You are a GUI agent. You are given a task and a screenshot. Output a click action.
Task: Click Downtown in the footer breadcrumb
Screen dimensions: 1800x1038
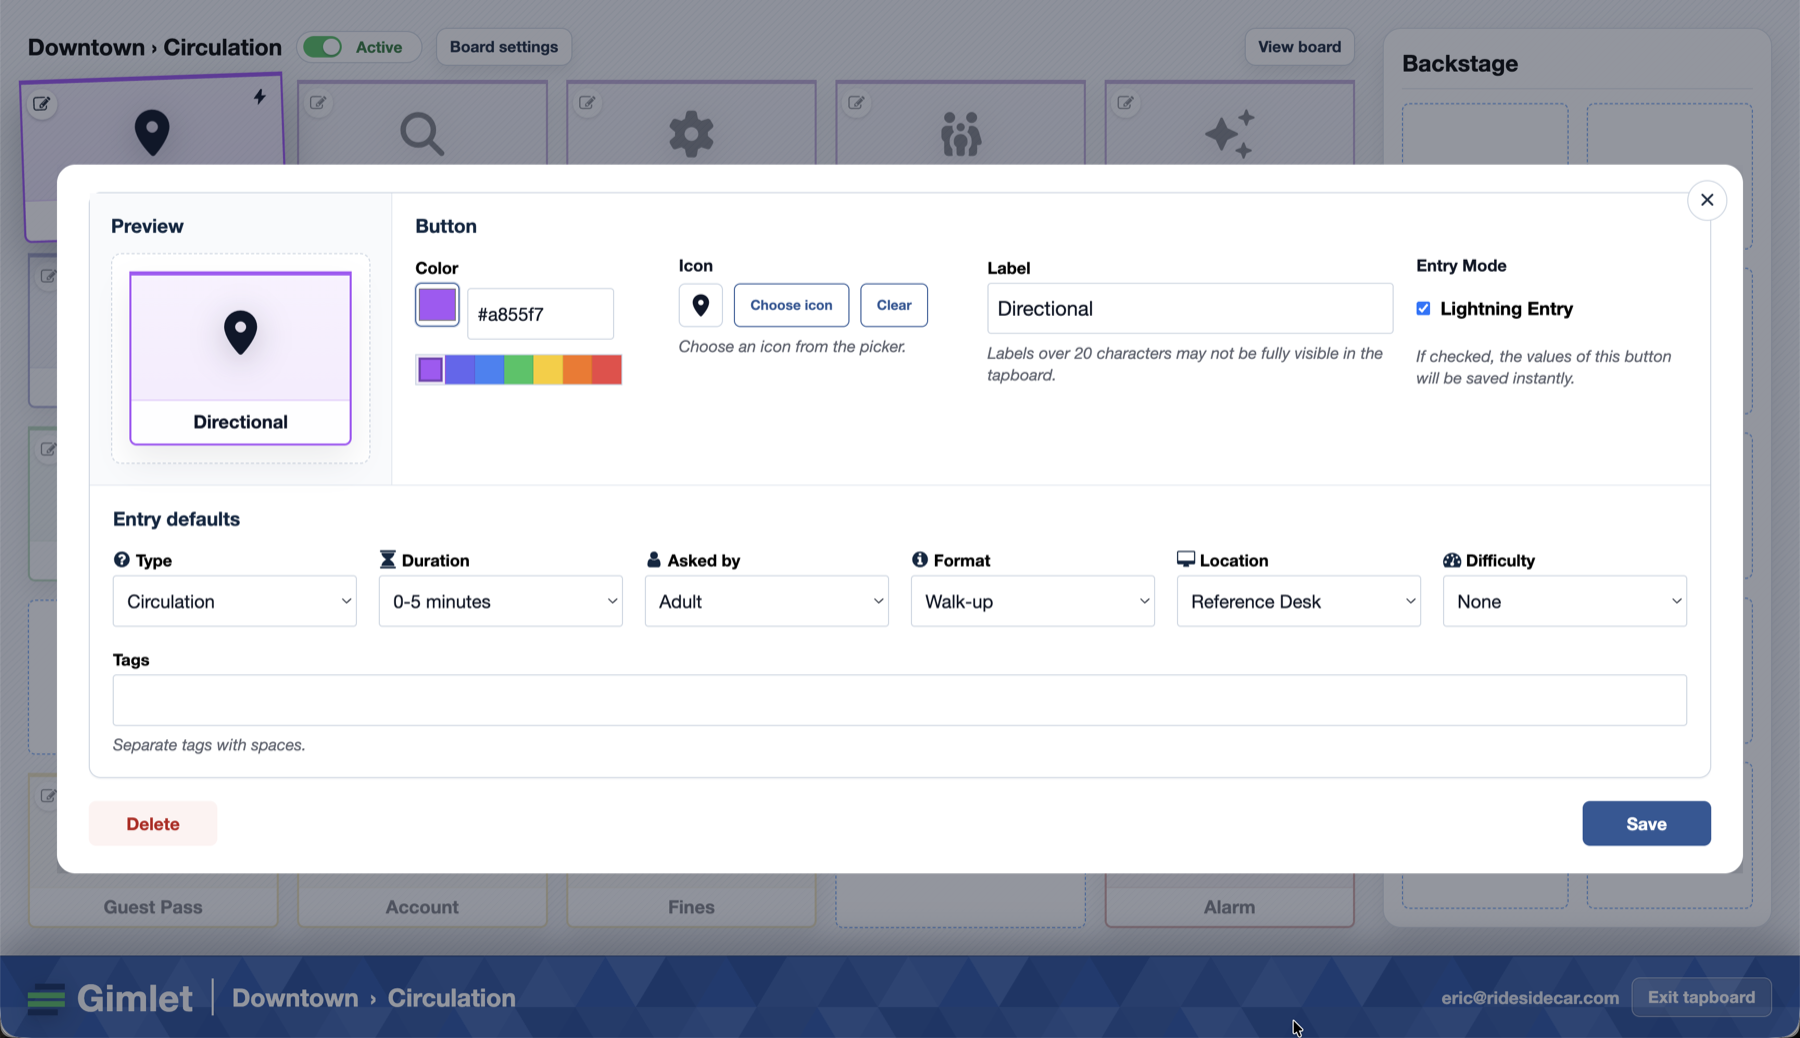[295, 998]
